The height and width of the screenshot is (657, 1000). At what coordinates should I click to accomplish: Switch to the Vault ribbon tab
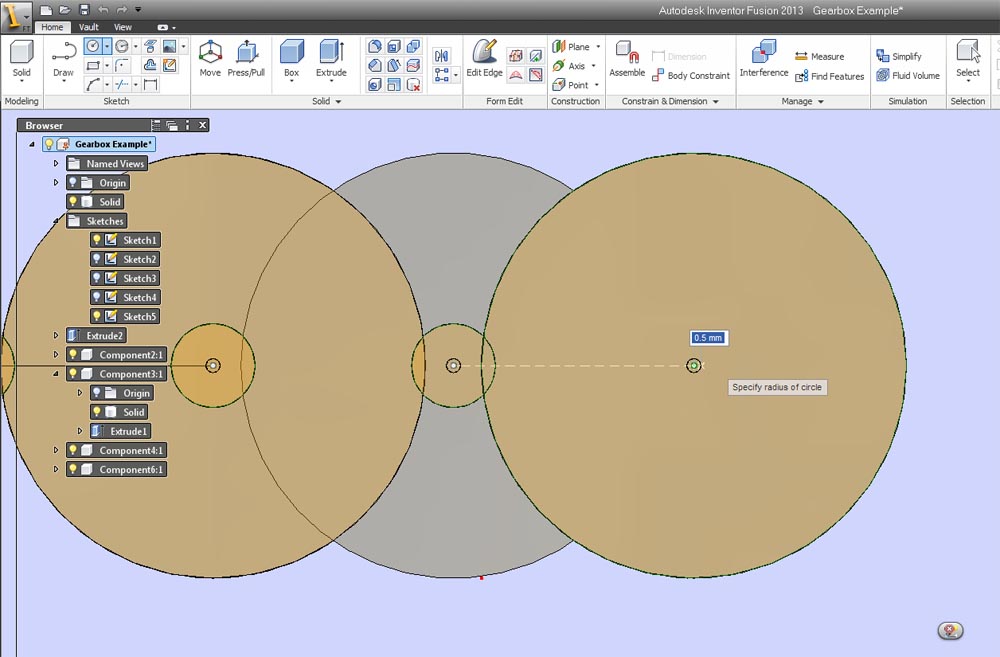point(89,27)
